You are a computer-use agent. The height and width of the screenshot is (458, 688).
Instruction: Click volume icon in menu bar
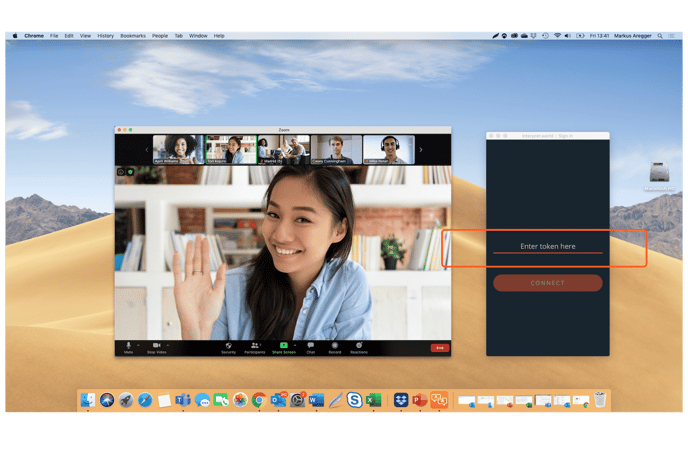coord(567,36)
